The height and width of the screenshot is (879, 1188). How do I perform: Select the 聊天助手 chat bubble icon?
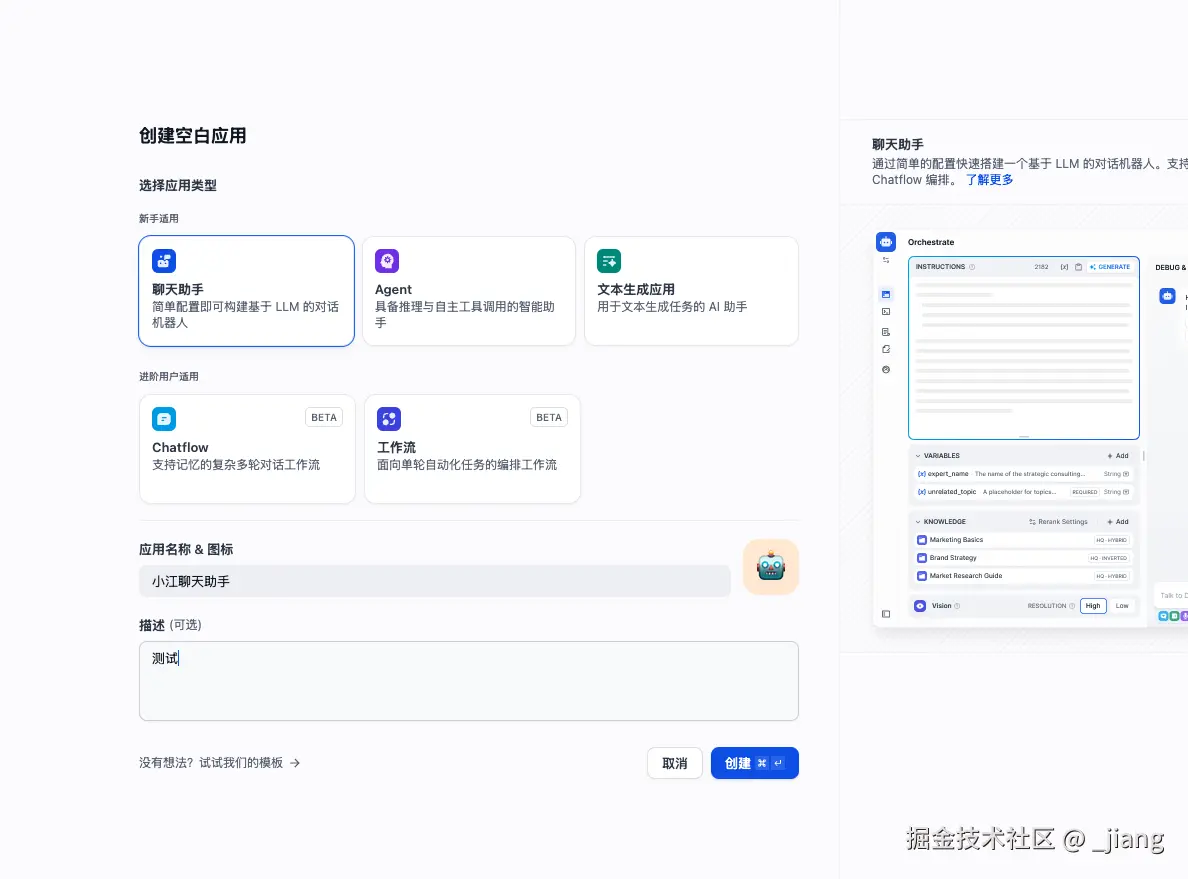(x=164, y=261)
